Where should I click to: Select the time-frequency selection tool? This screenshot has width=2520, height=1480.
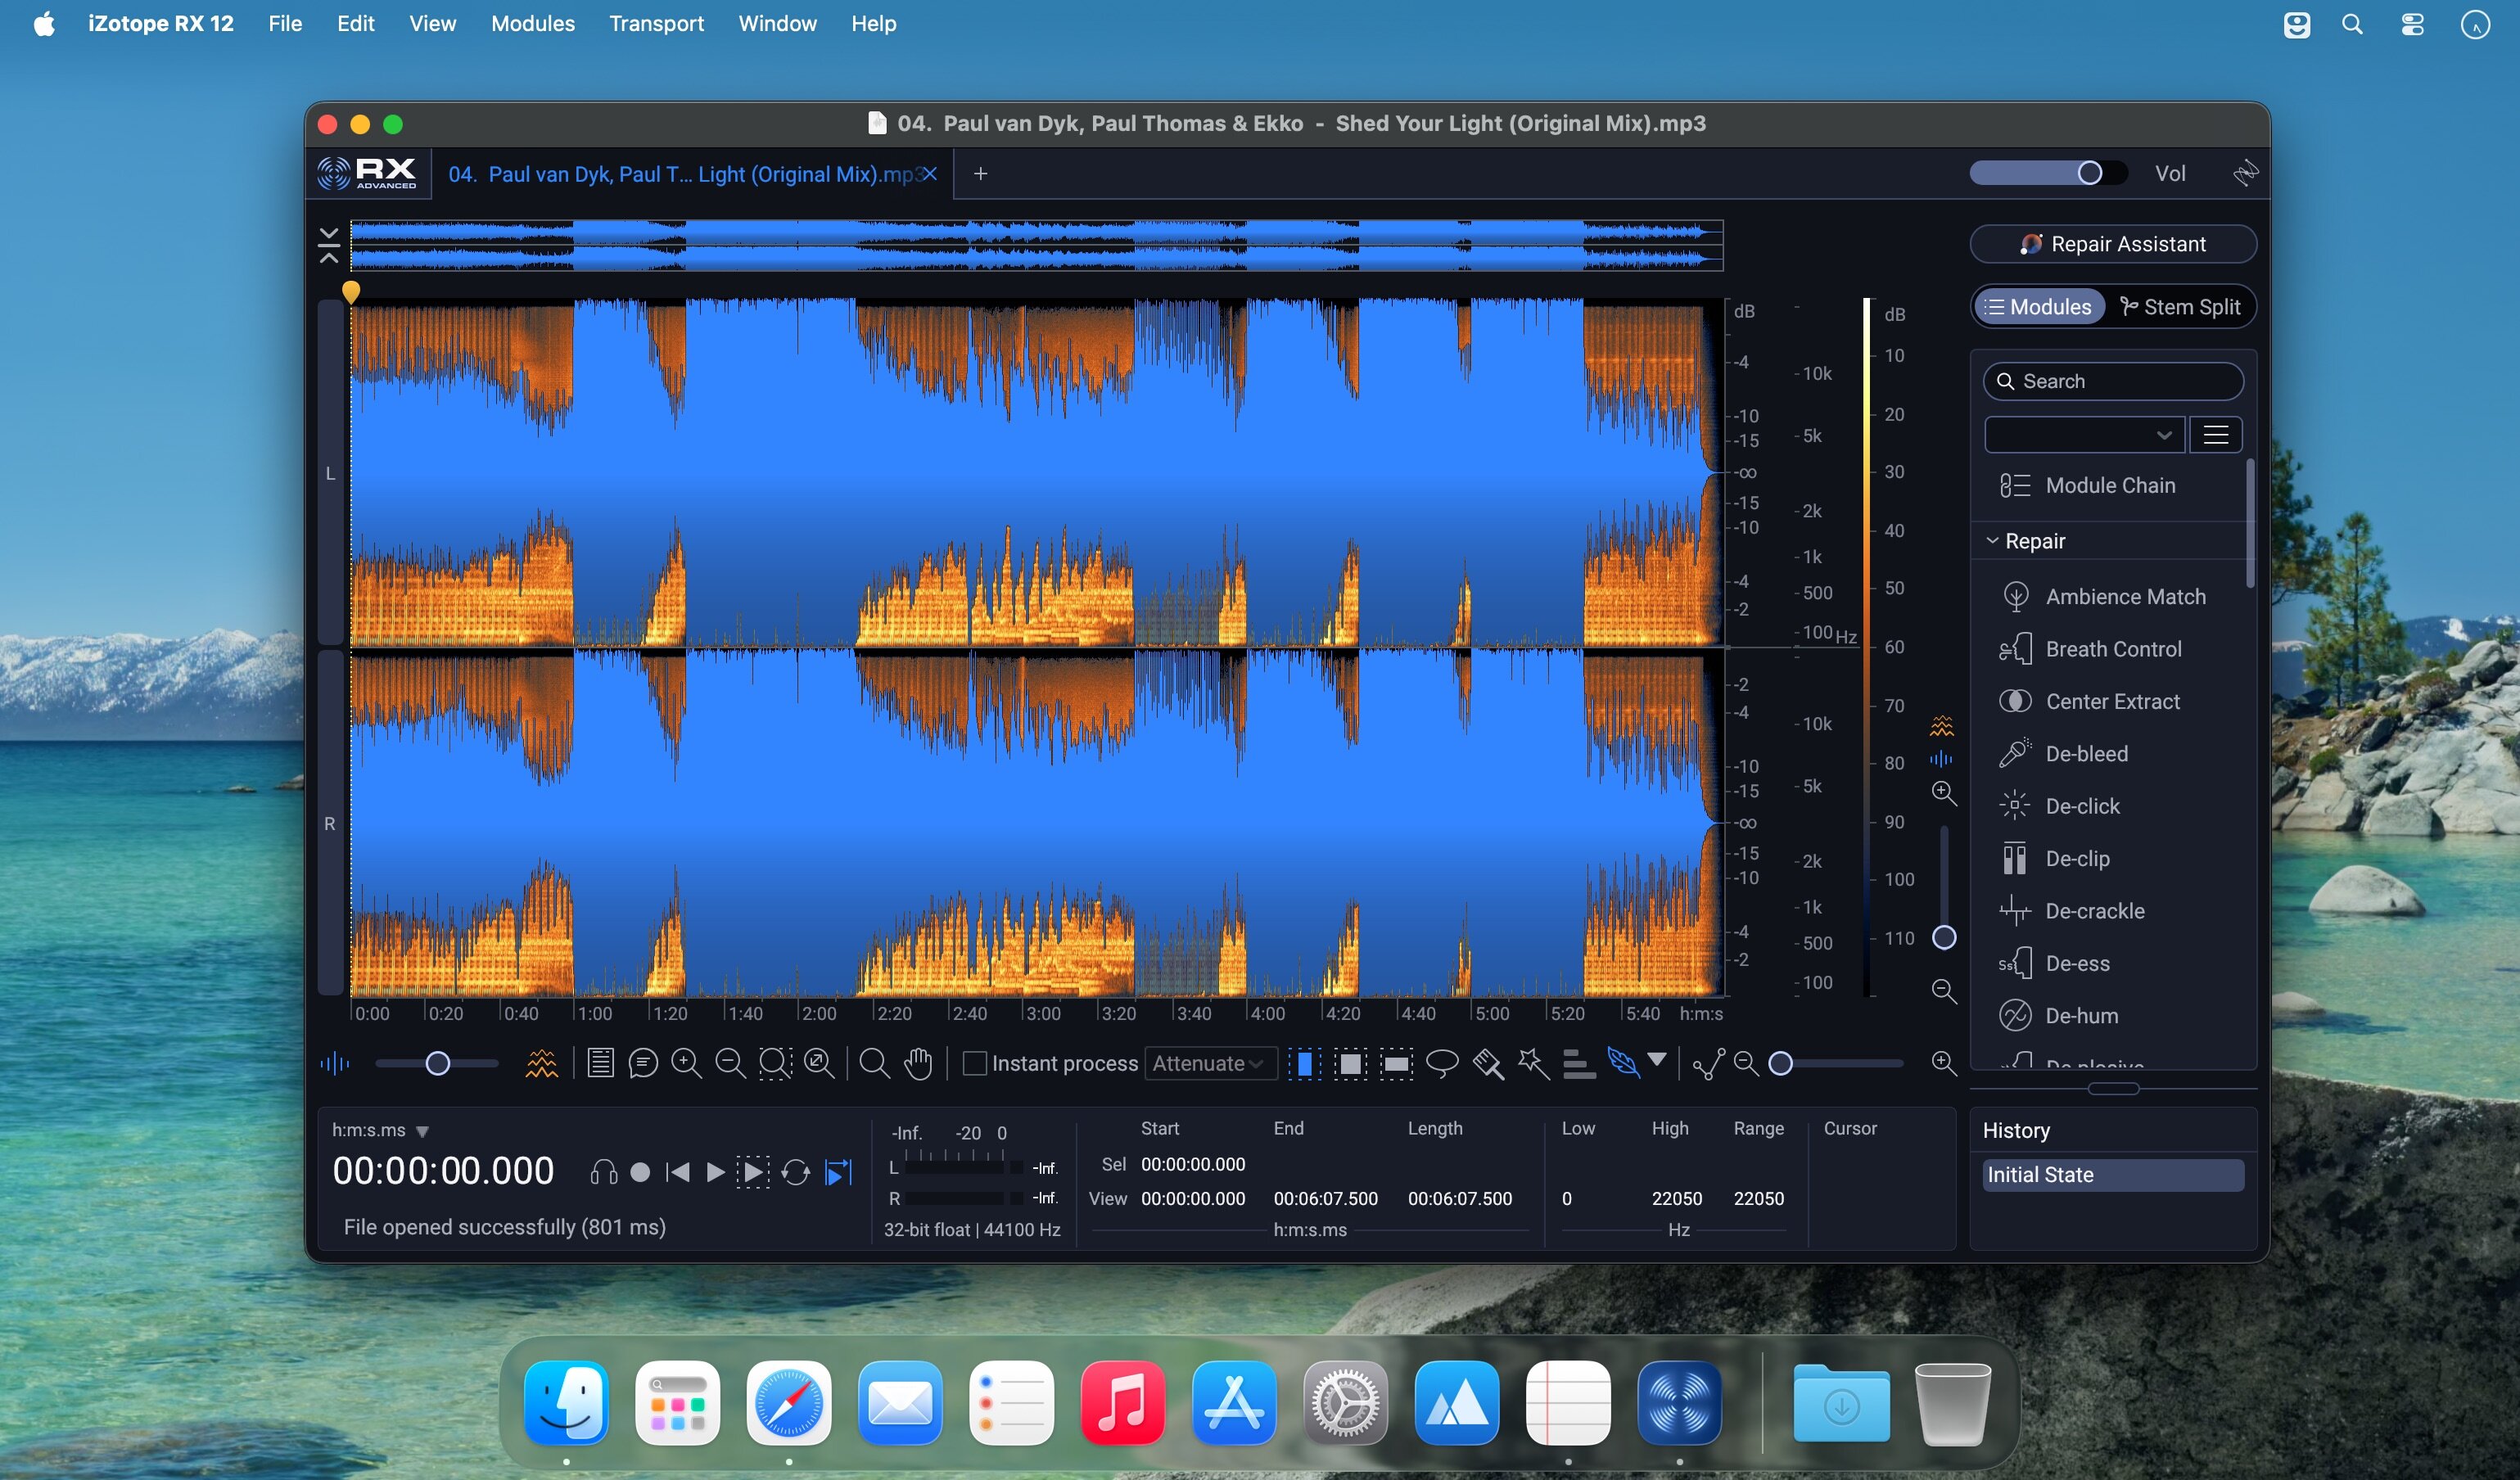click(1350, 1063)
